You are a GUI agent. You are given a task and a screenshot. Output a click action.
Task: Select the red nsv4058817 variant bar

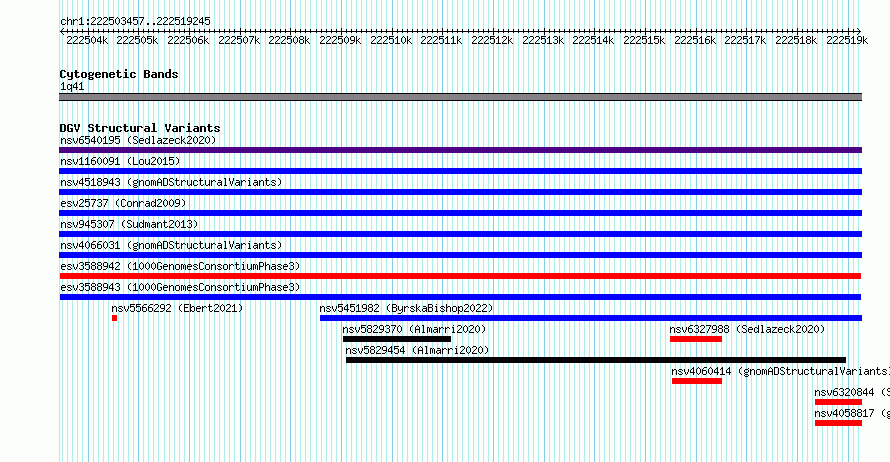pyautogui.click(x=838, y=423)
